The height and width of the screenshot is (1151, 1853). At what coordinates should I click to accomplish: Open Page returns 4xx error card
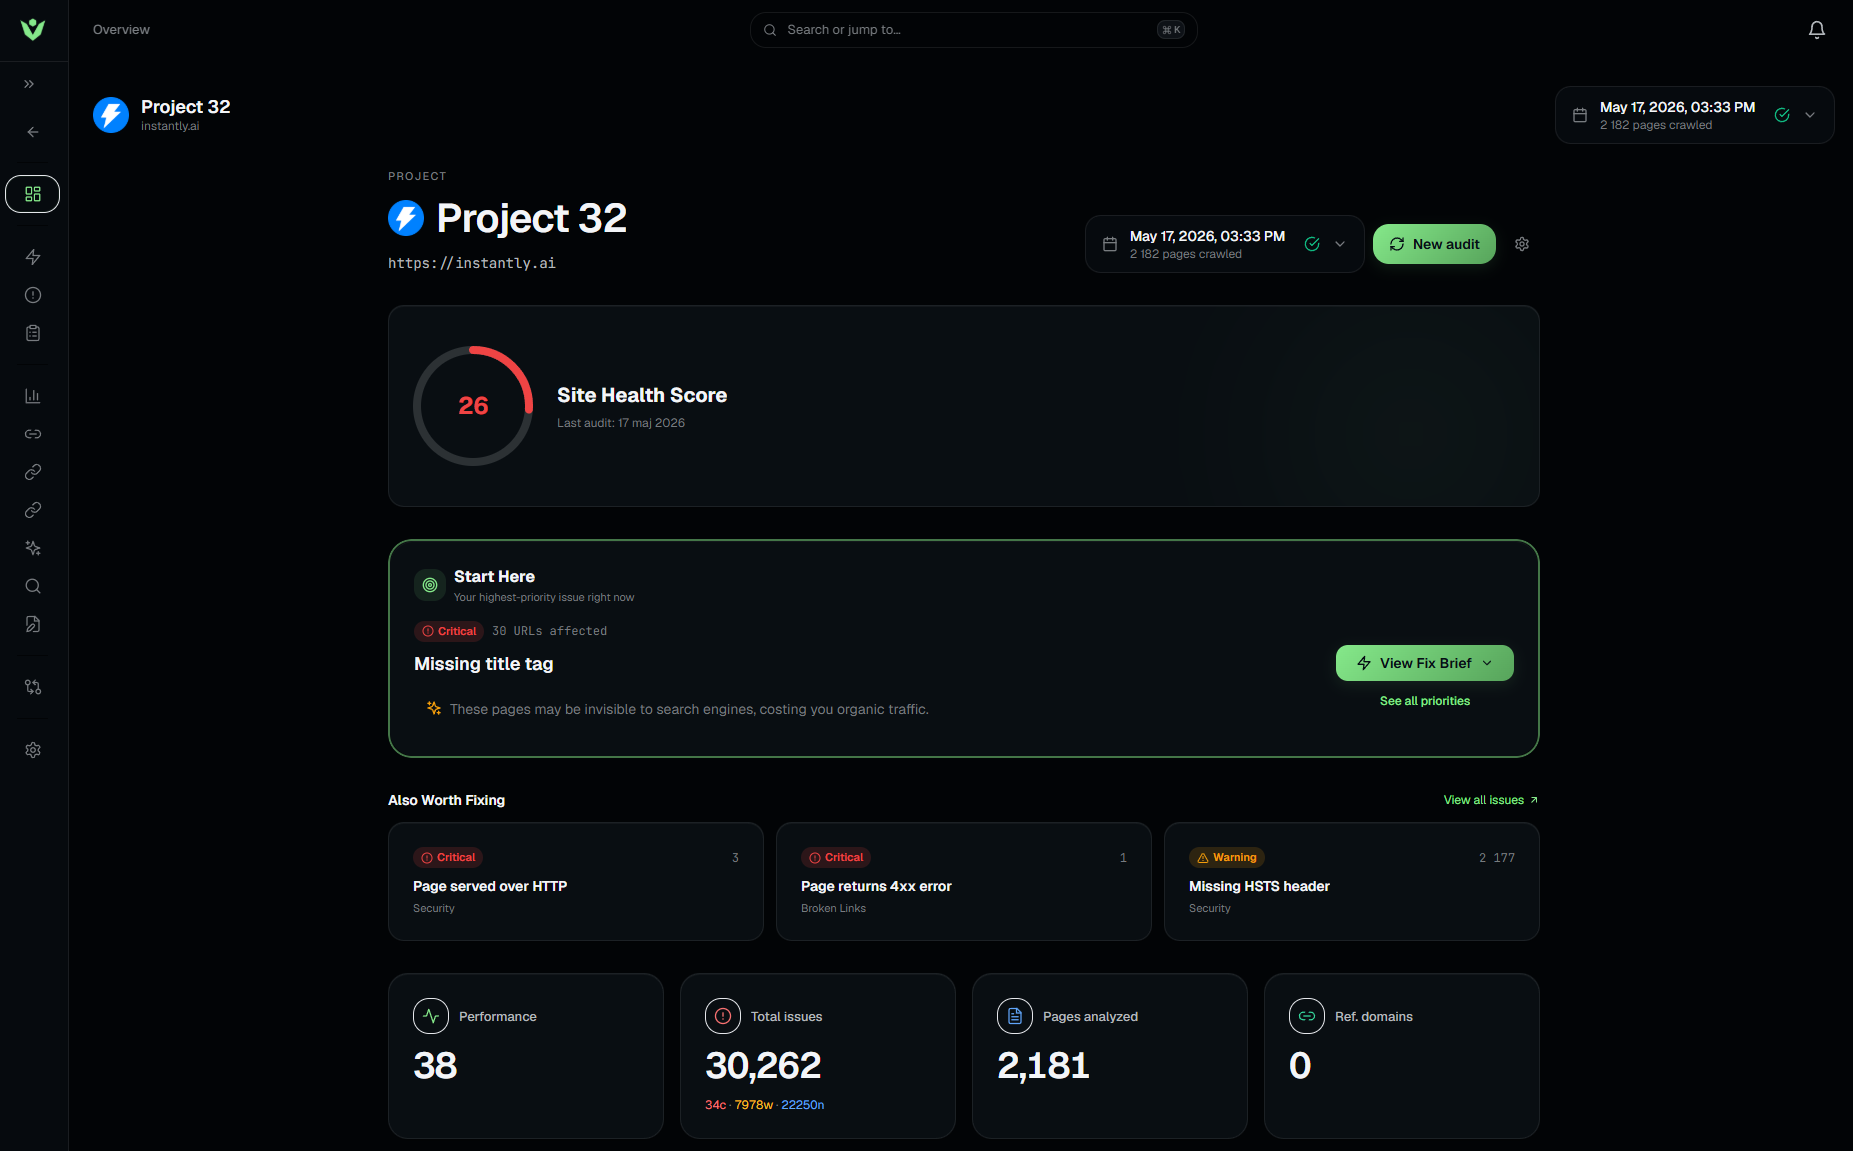coord(963,881)
